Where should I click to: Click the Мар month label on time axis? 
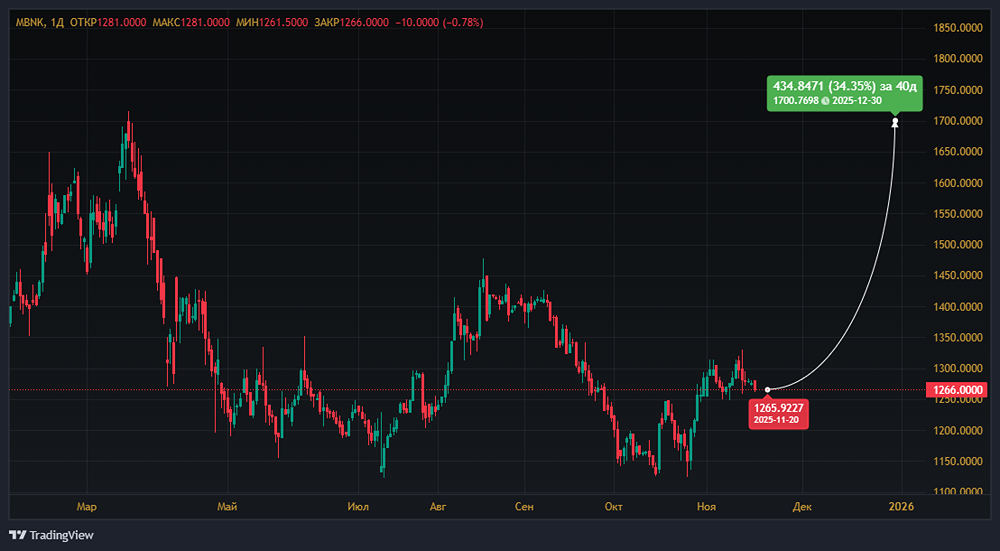[x=87, y=507]
